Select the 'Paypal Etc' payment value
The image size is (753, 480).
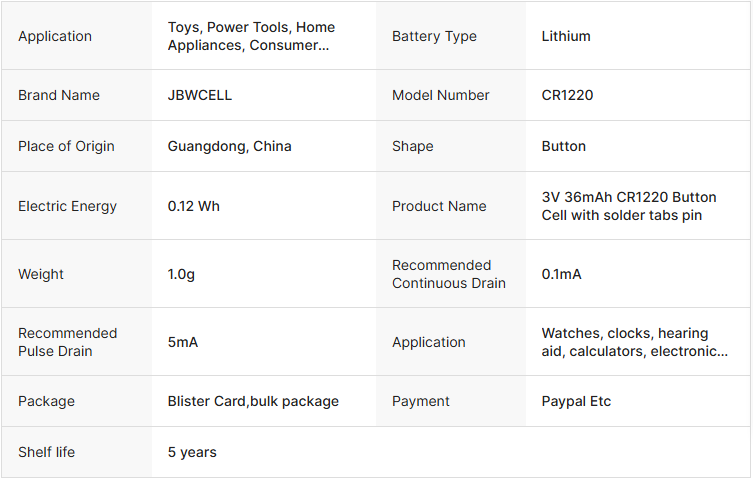(576, 401)
